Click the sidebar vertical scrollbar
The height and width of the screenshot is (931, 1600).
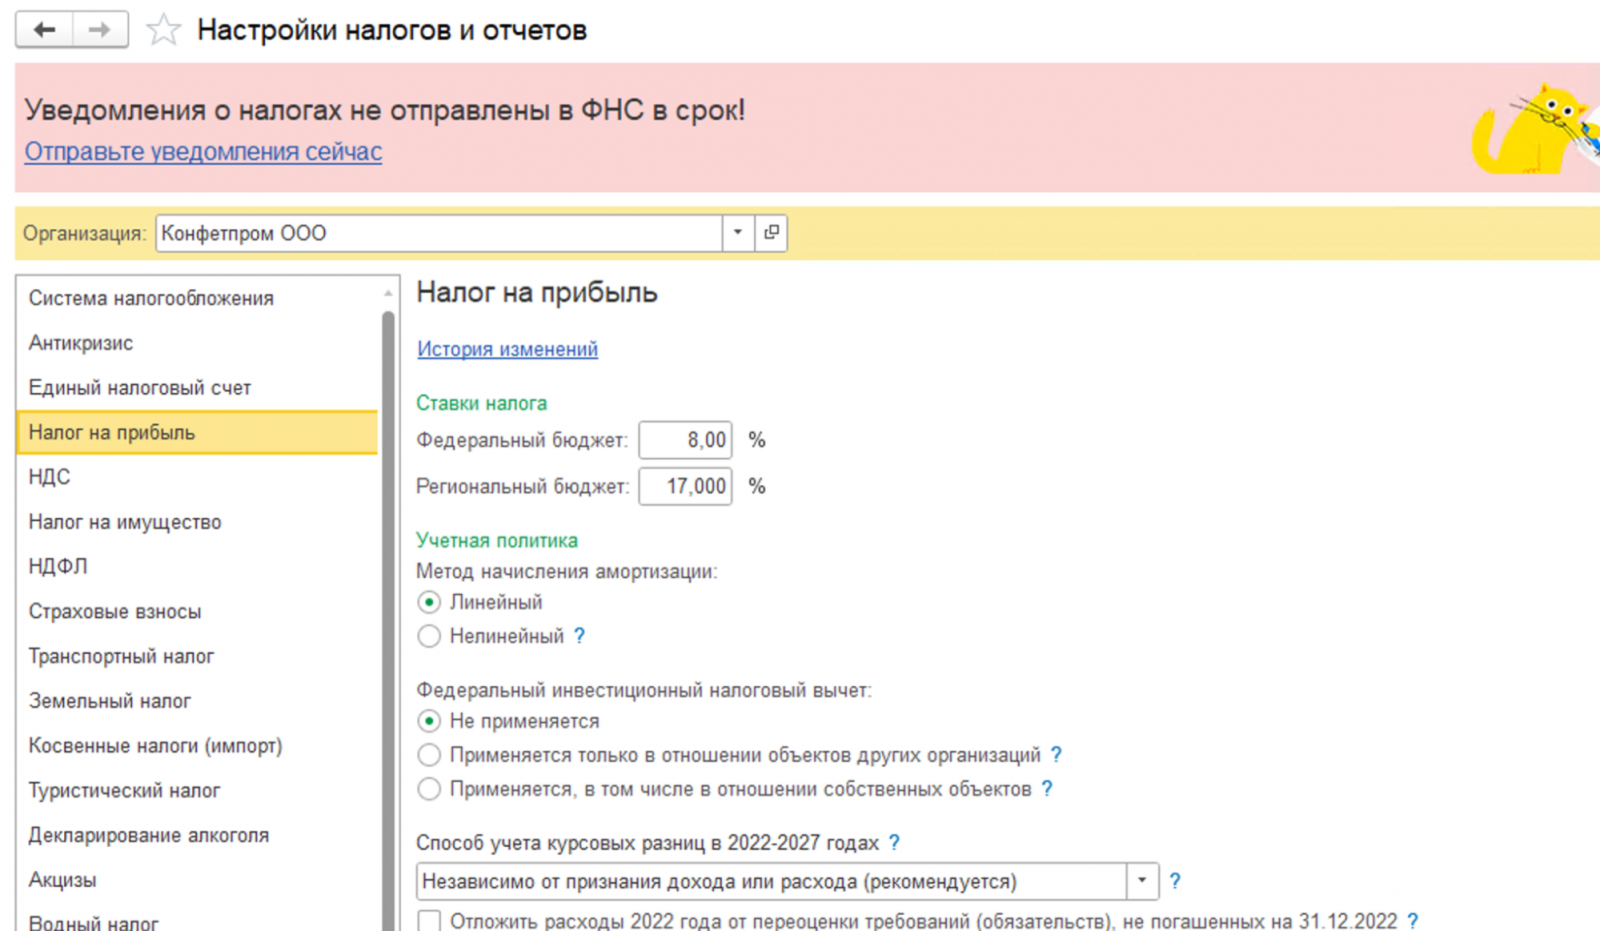pyautogui.click(x=388, y=620)
